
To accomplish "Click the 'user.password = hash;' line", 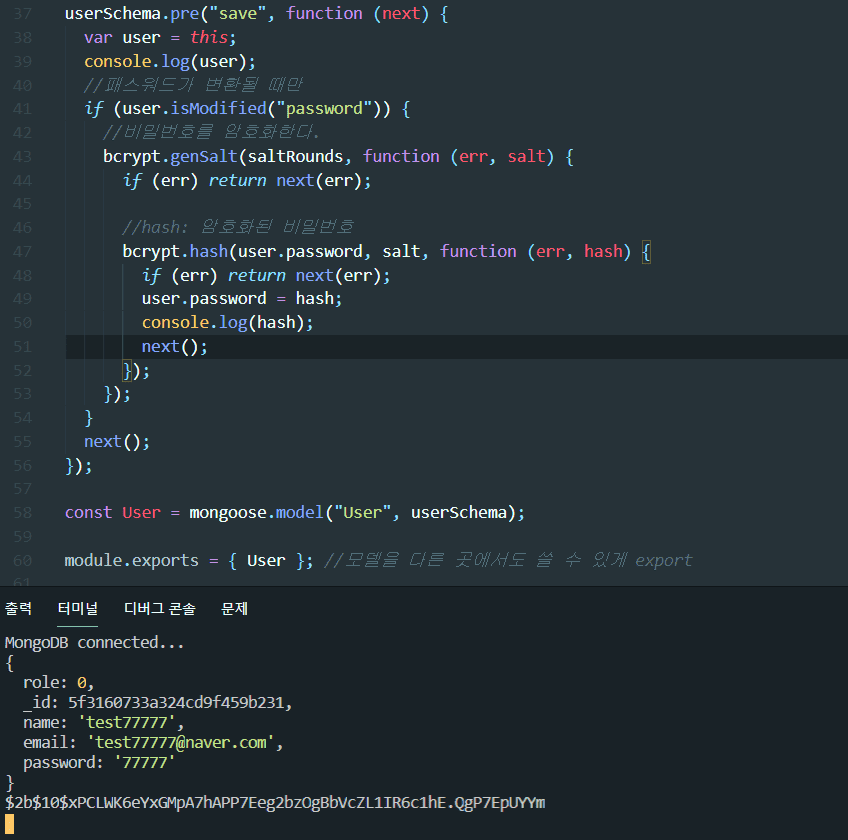I will click(242, 299).
